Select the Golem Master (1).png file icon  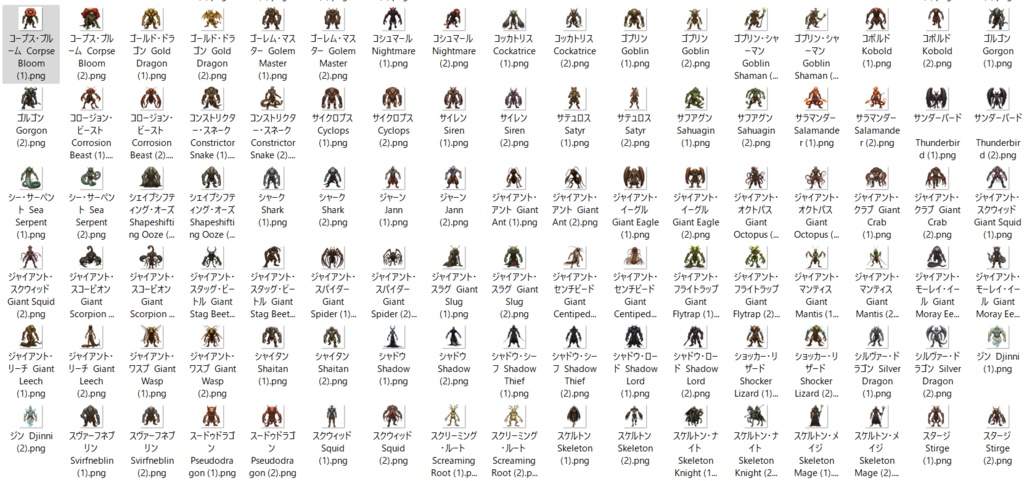click(272, 18)
